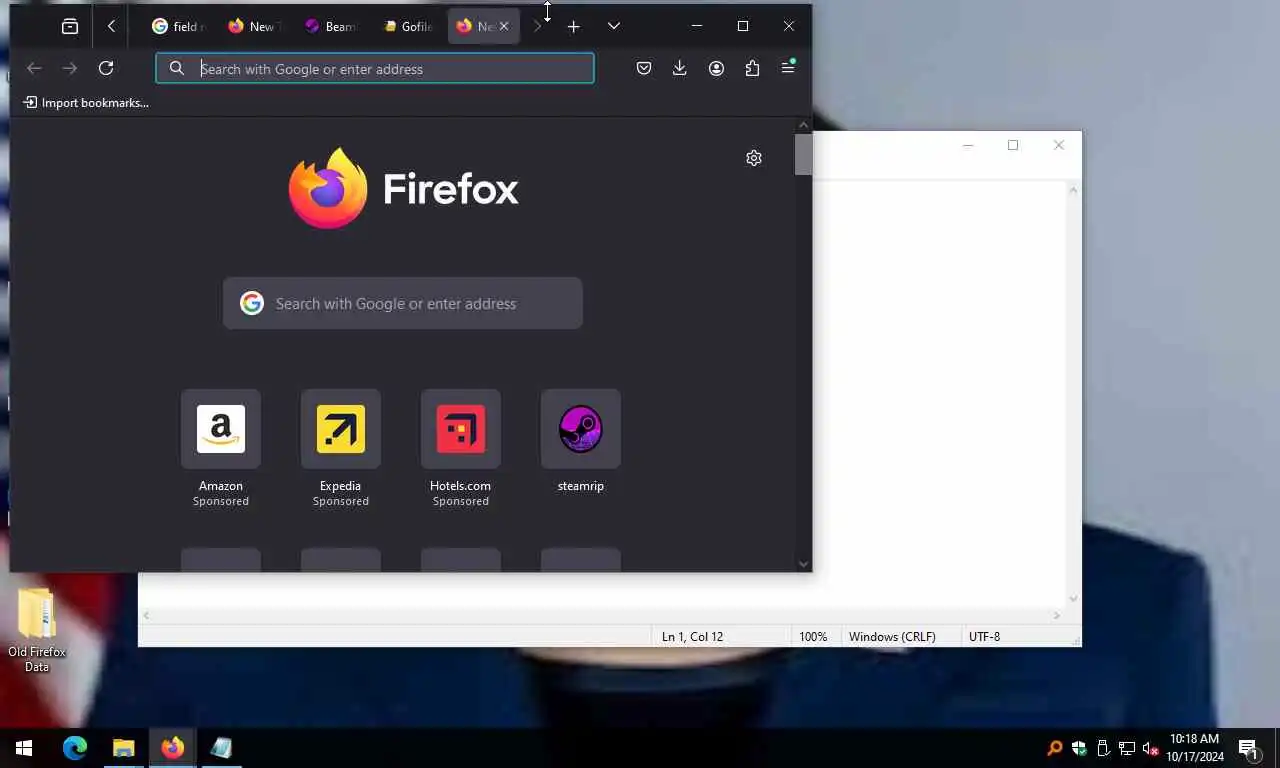Screen dimensions: 1280x768
Task: Minimize the Firefox window
Action: click(x=697, y=26)
